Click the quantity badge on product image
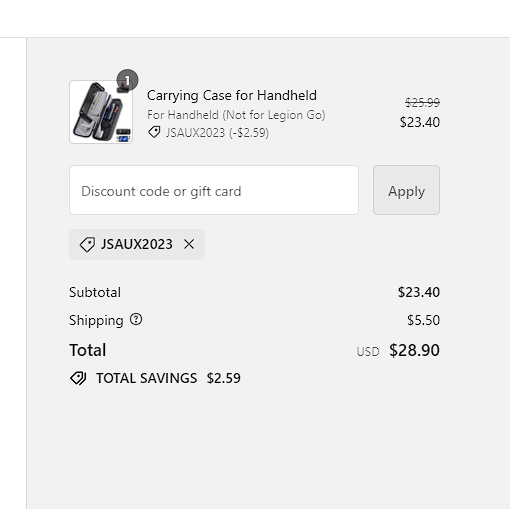510x509 pixels. 127,80
